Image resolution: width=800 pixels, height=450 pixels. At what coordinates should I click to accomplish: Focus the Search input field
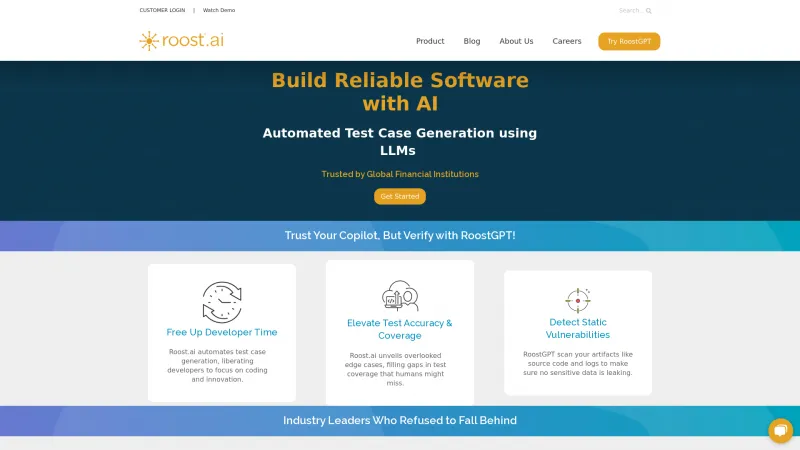631,10
